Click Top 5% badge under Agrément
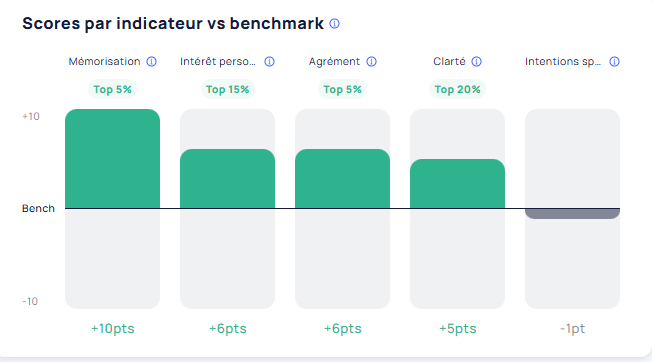The image size is (652, 362). coord(343,89)
